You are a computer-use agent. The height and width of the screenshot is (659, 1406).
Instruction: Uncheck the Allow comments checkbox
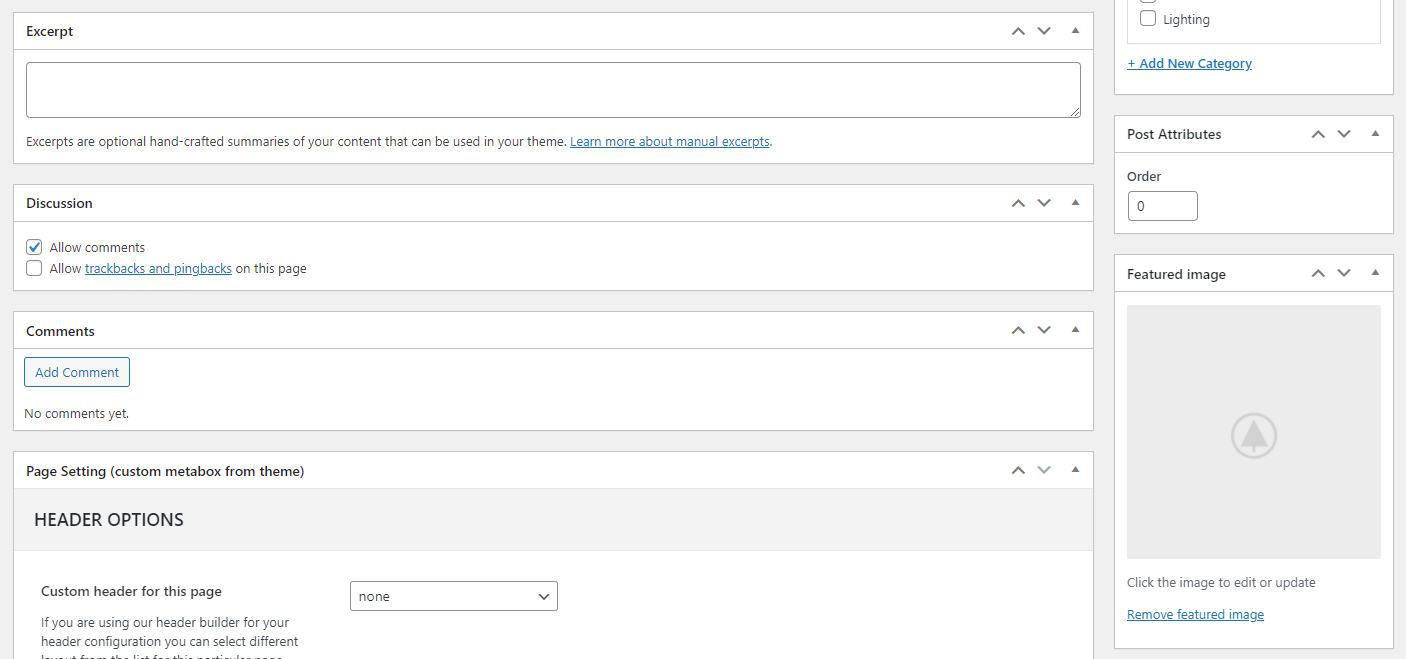tap(35, 247)
